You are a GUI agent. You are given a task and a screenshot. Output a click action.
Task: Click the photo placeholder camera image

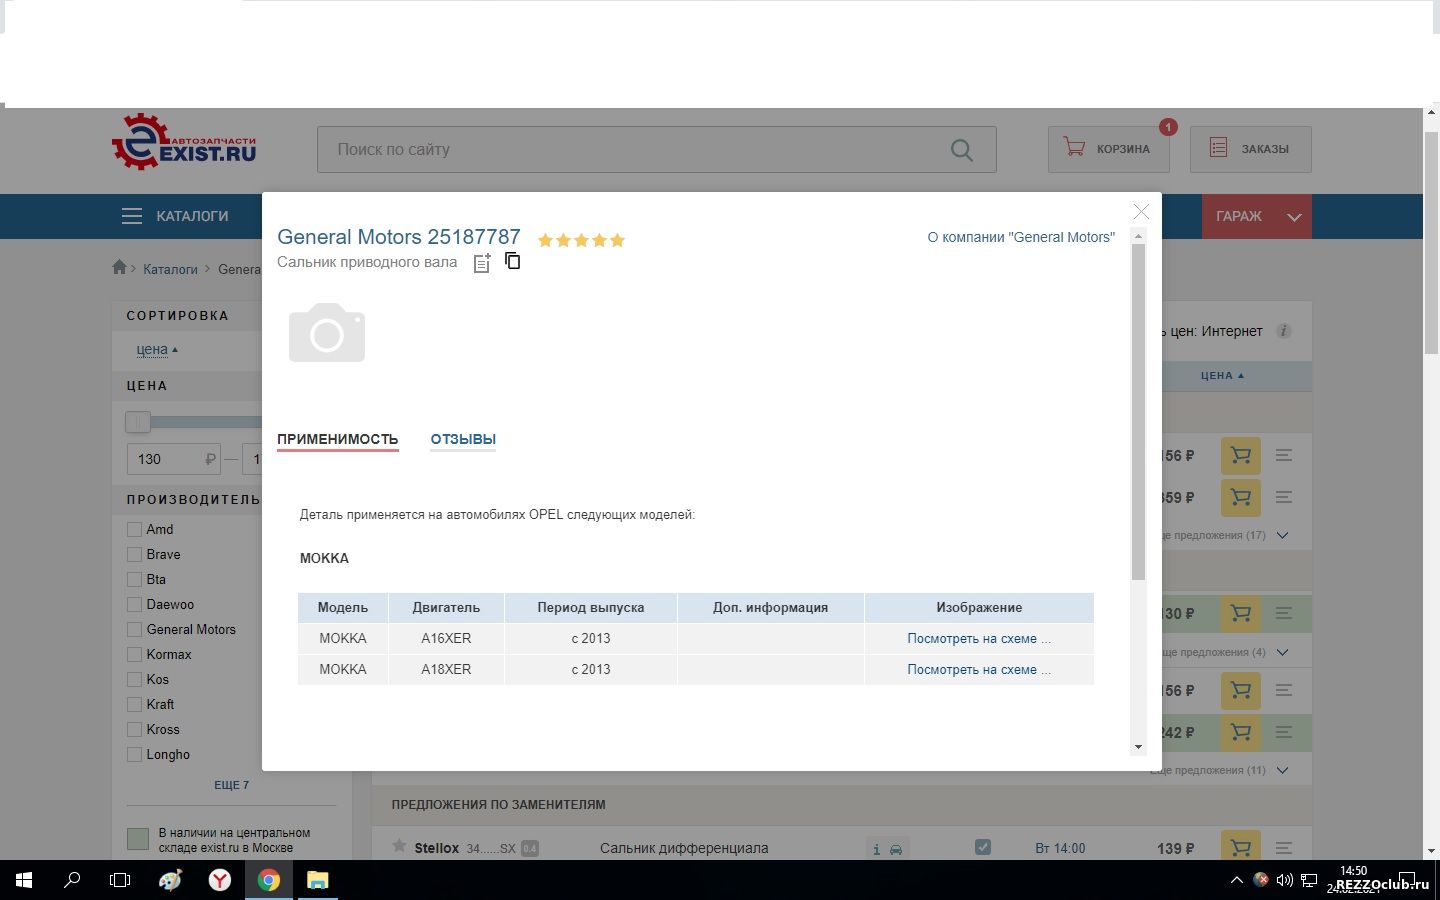click(327, 332)
